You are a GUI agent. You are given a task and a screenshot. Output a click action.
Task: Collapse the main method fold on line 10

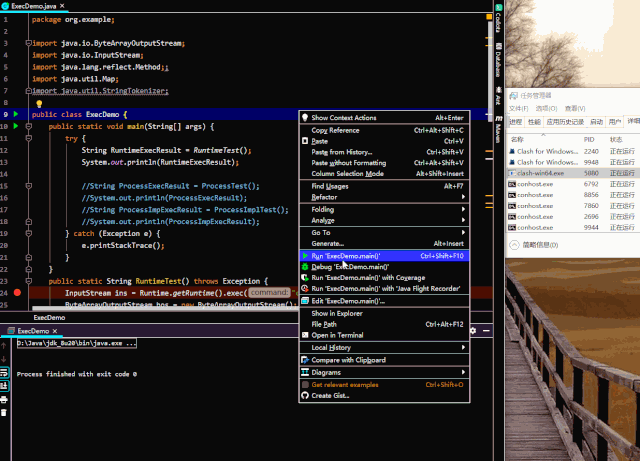29,126
